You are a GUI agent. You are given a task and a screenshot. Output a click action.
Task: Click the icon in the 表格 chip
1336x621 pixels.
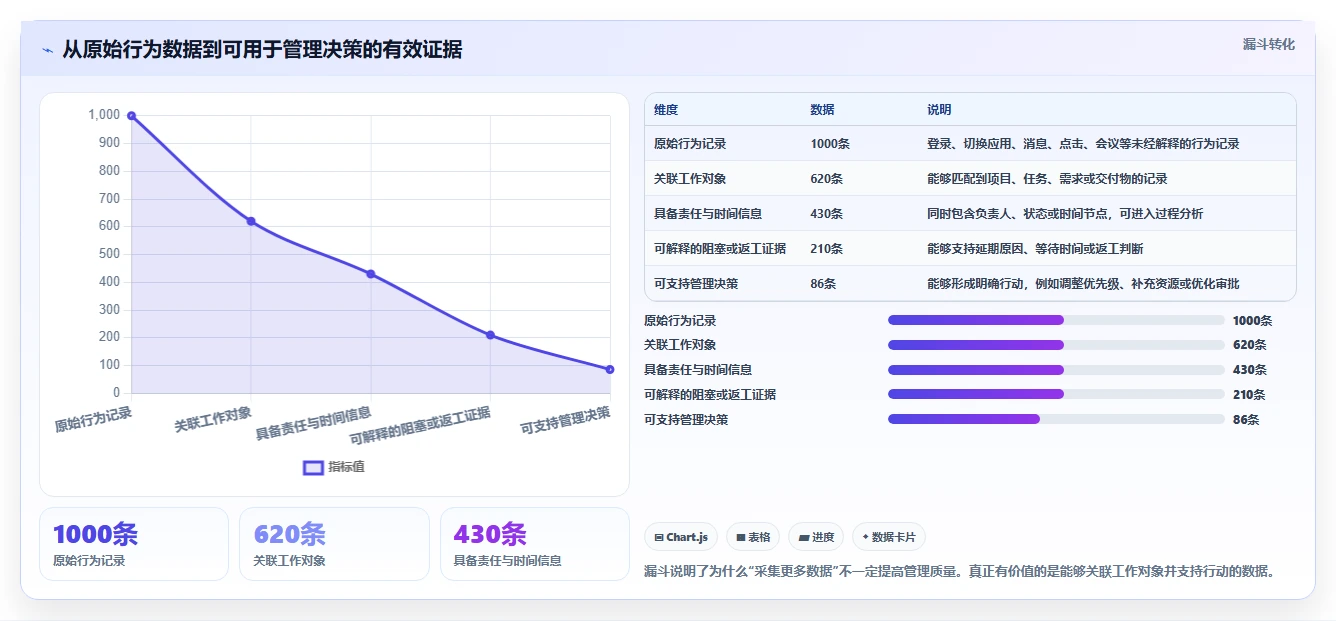pyautogui.click(x=741, y=537)
